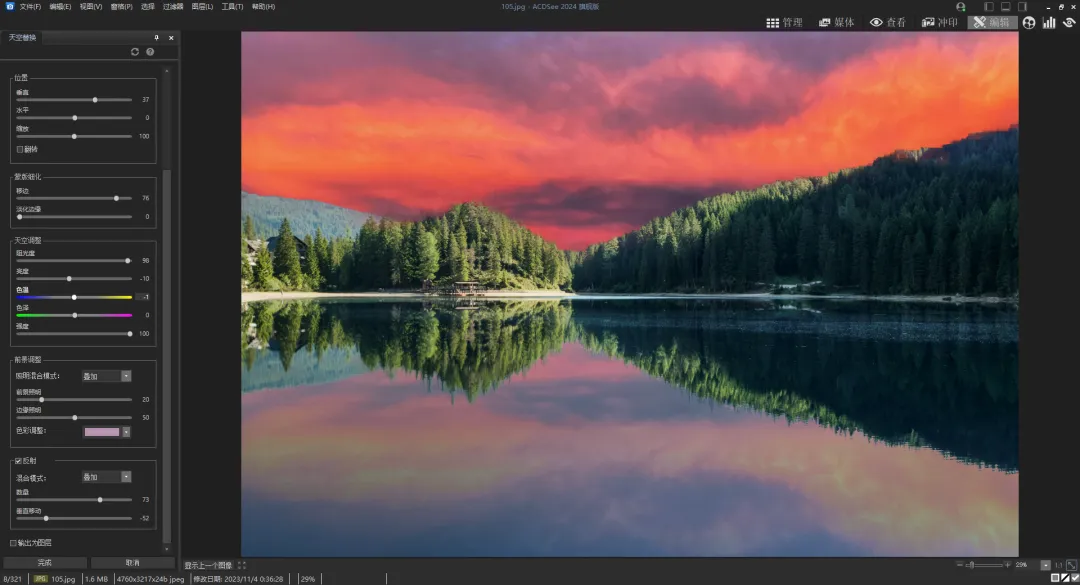Open the 色彩调整 color dropdown arrow

click(x=126, y=432)
